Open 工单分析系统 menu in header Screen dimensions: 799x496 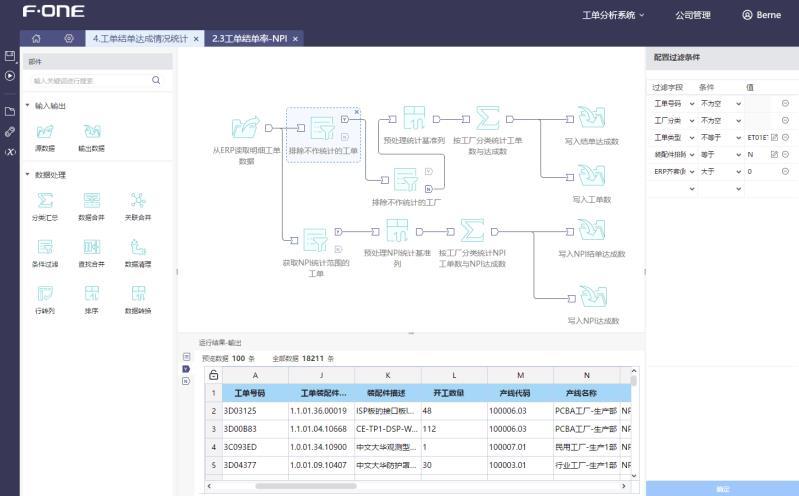(613, 15)
